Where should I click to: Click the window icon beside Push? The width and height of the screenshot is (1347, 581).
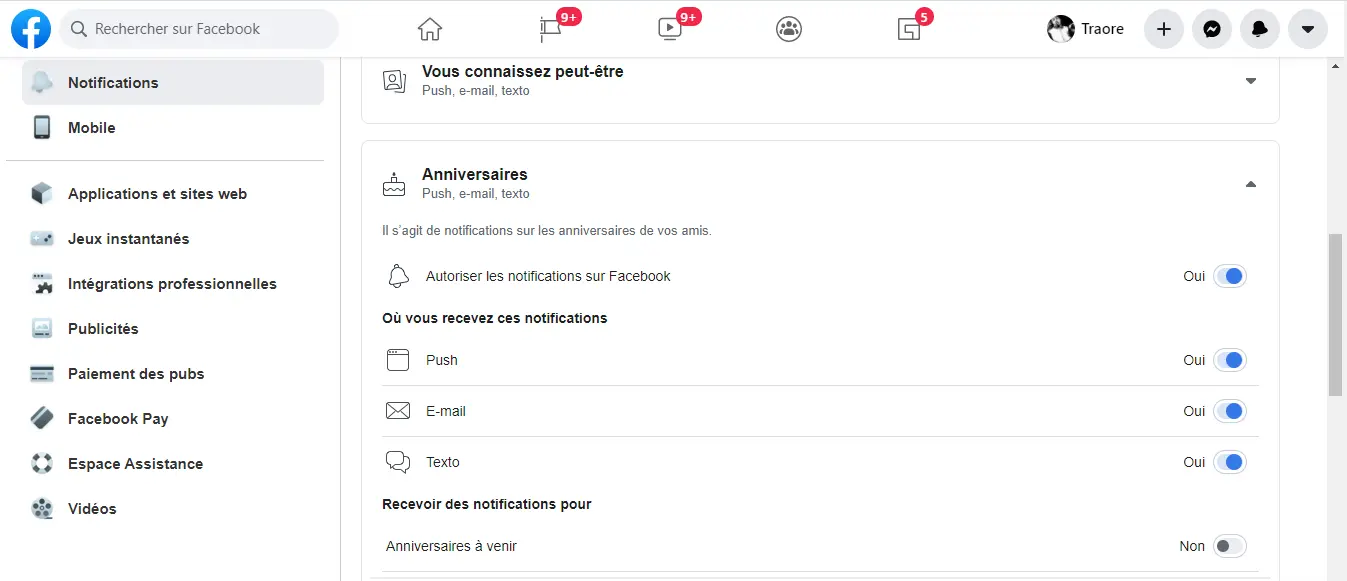point(398,360)
